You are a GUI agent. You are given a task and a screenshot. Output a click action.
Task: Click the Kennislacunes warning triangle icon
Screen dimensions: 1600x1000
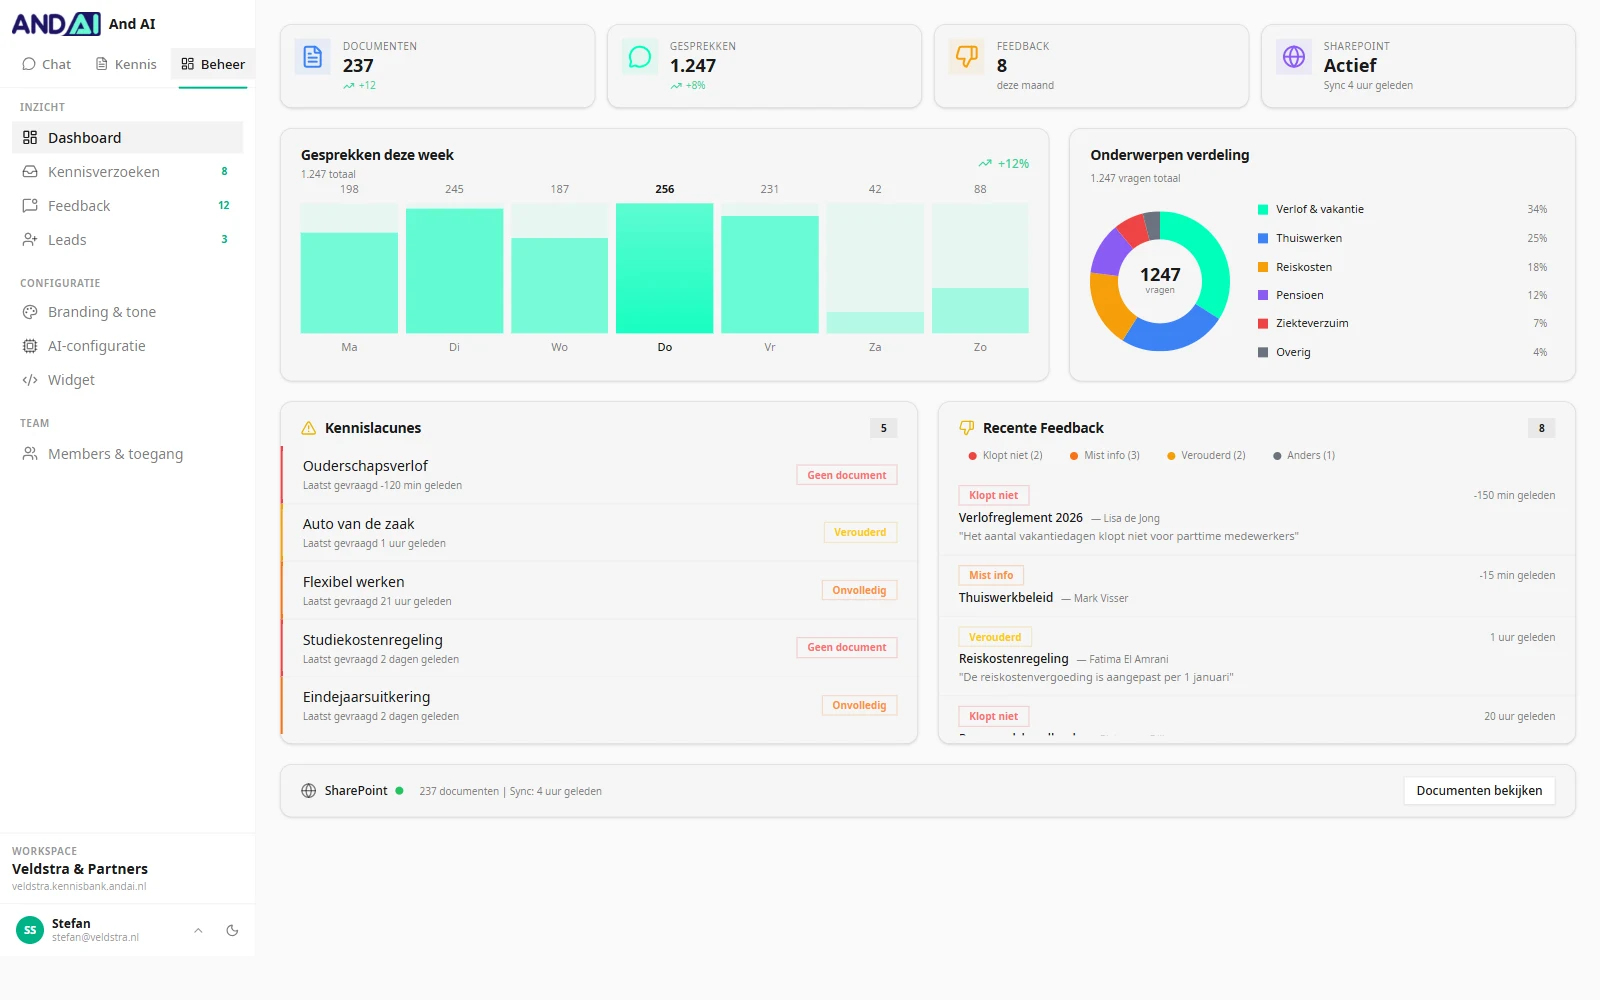tap(309, 428)
